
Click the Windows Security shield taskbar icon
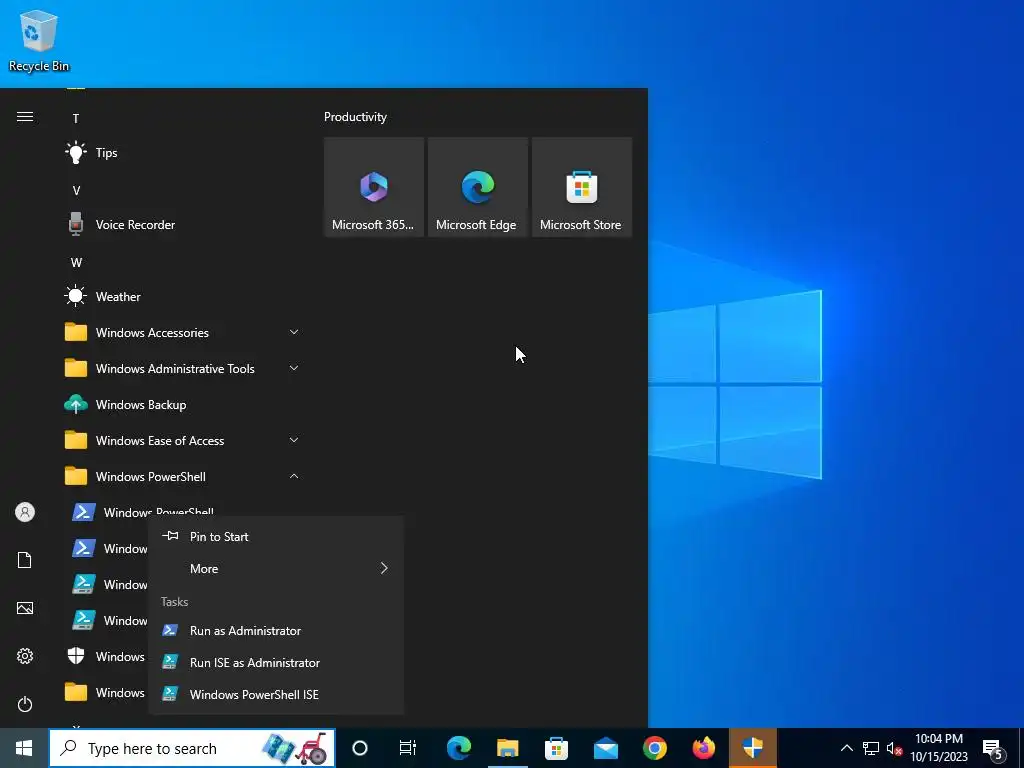coord(752,748)
